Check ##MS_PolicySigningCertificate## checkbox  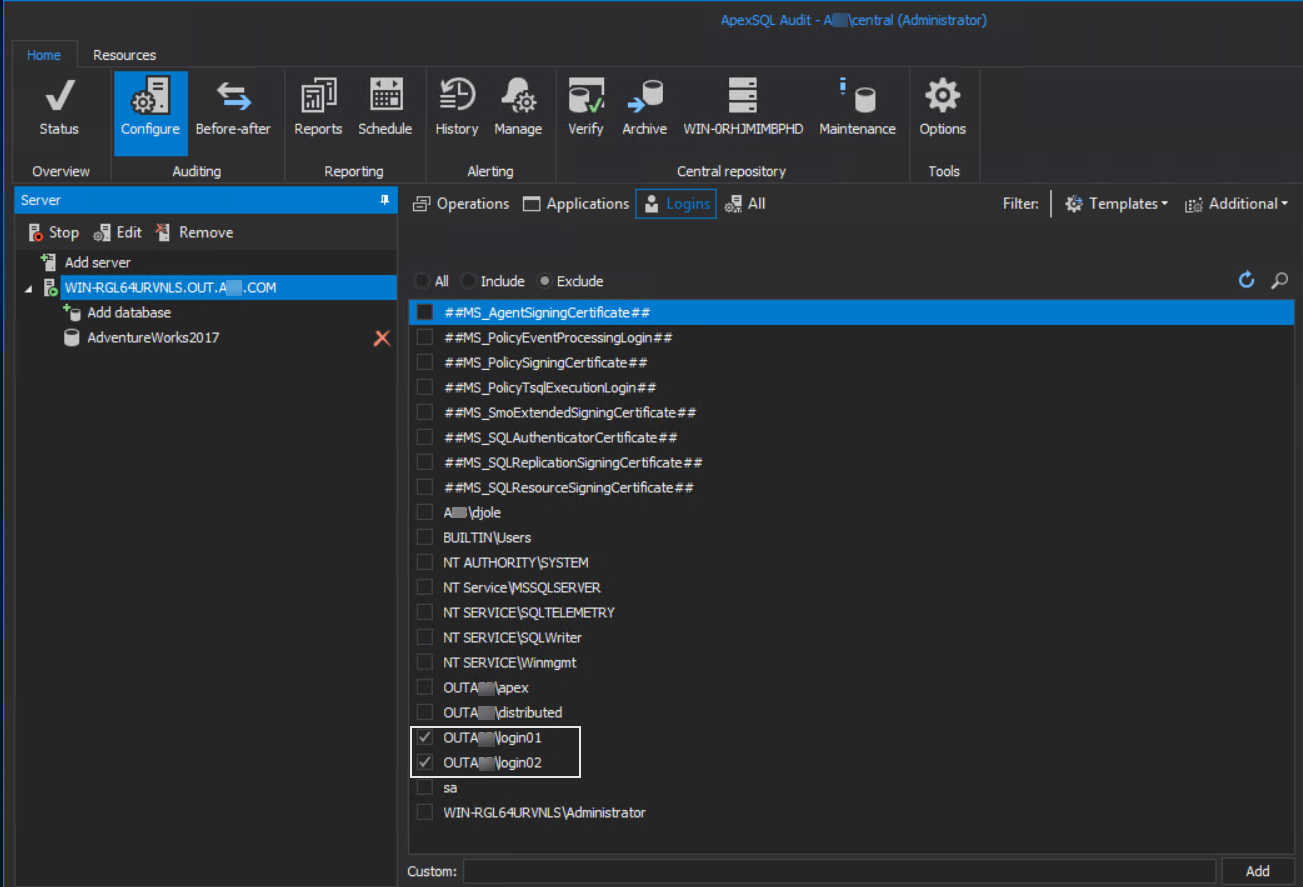click(x=425, y=362)
